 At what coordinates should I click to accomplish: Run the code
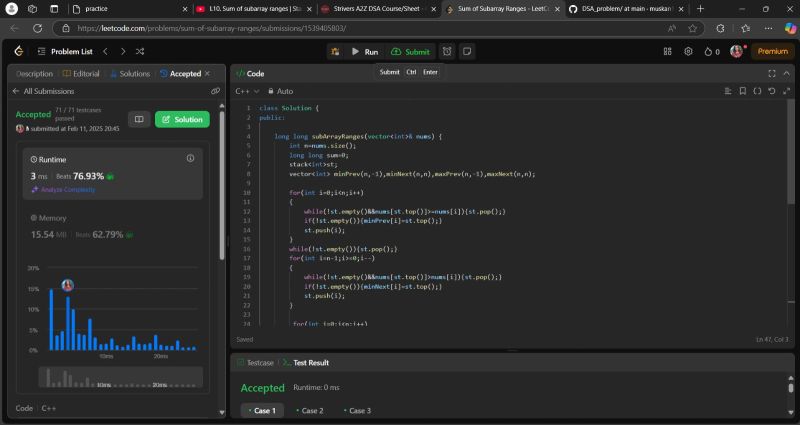click(x=365, y=52)
